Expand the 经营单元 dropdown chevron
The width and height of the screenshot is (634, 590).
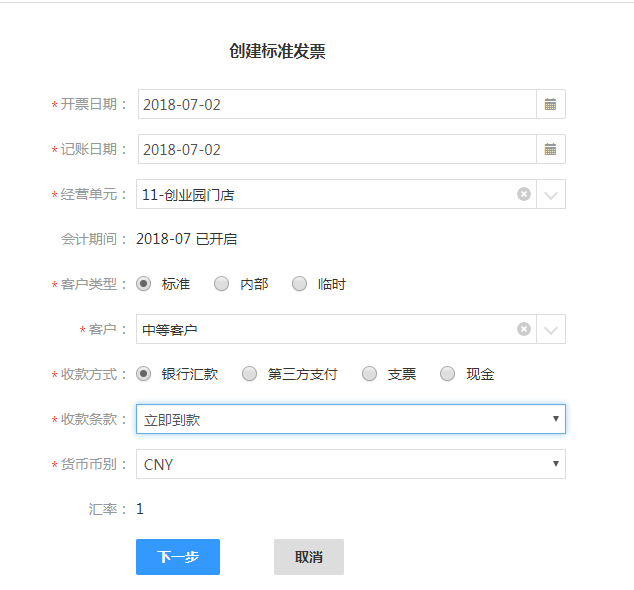pos(551,195)
